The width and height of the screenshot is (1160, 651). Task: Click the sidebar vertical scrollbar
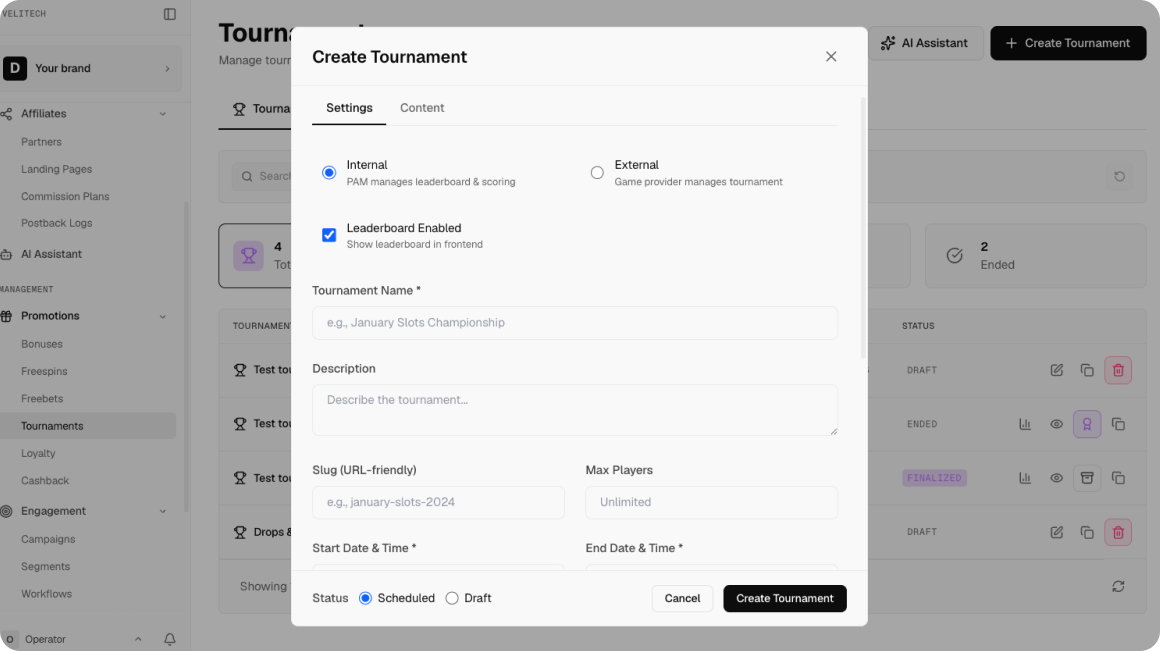(186, 357)
